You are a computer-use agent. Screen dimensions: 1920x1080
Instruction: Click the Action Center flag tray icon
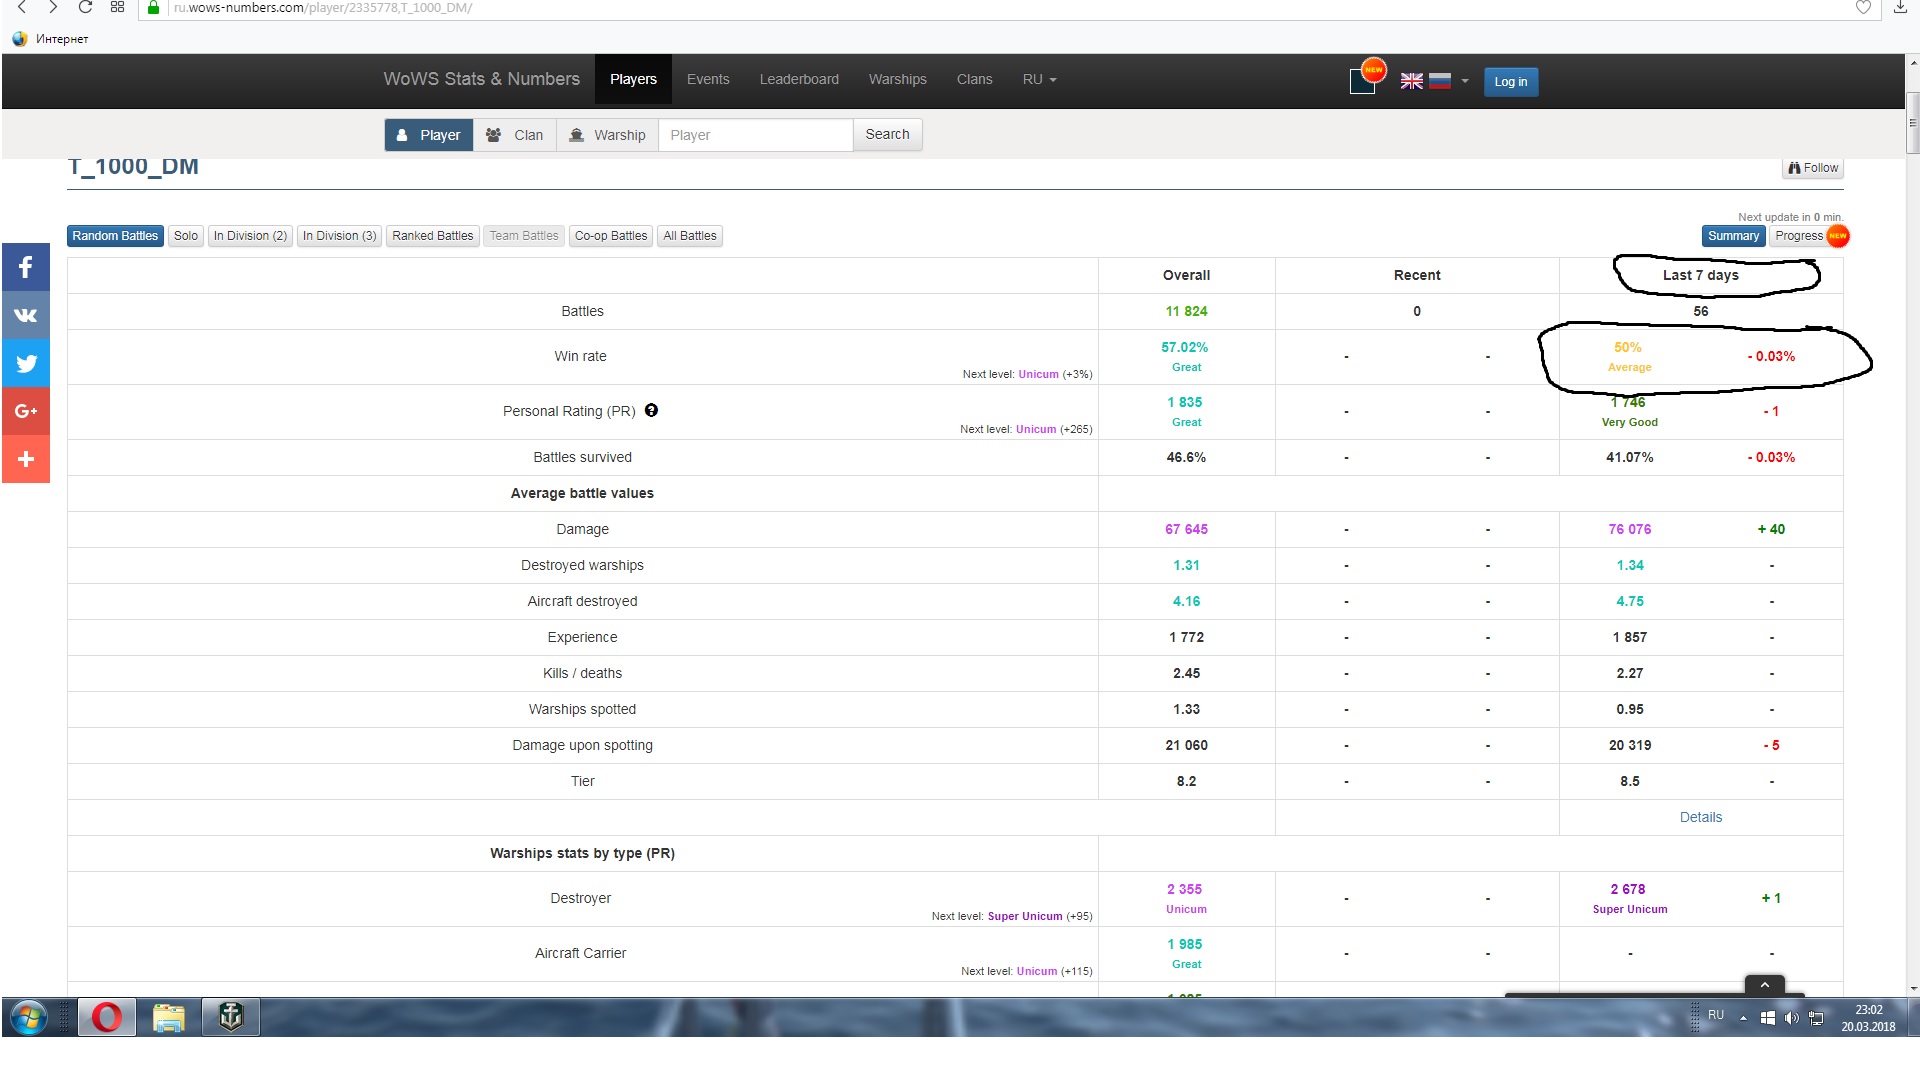point(1767,1018)
